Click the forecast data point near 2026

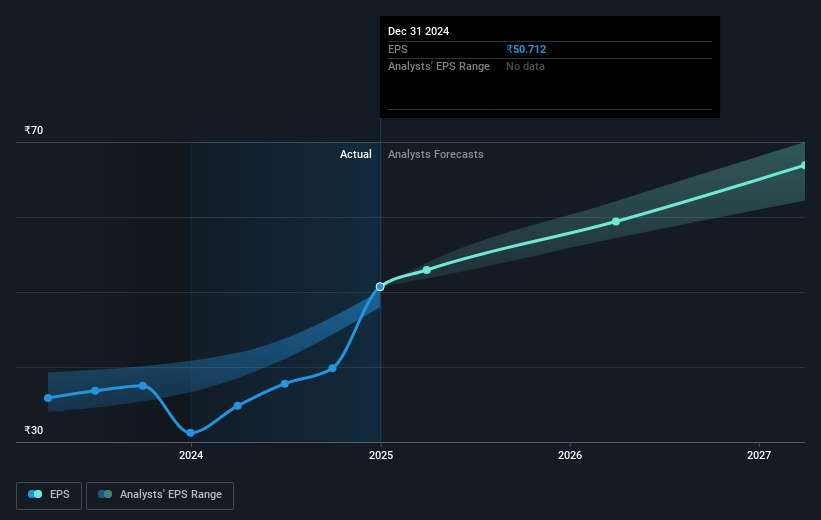(x=616, y=222)
